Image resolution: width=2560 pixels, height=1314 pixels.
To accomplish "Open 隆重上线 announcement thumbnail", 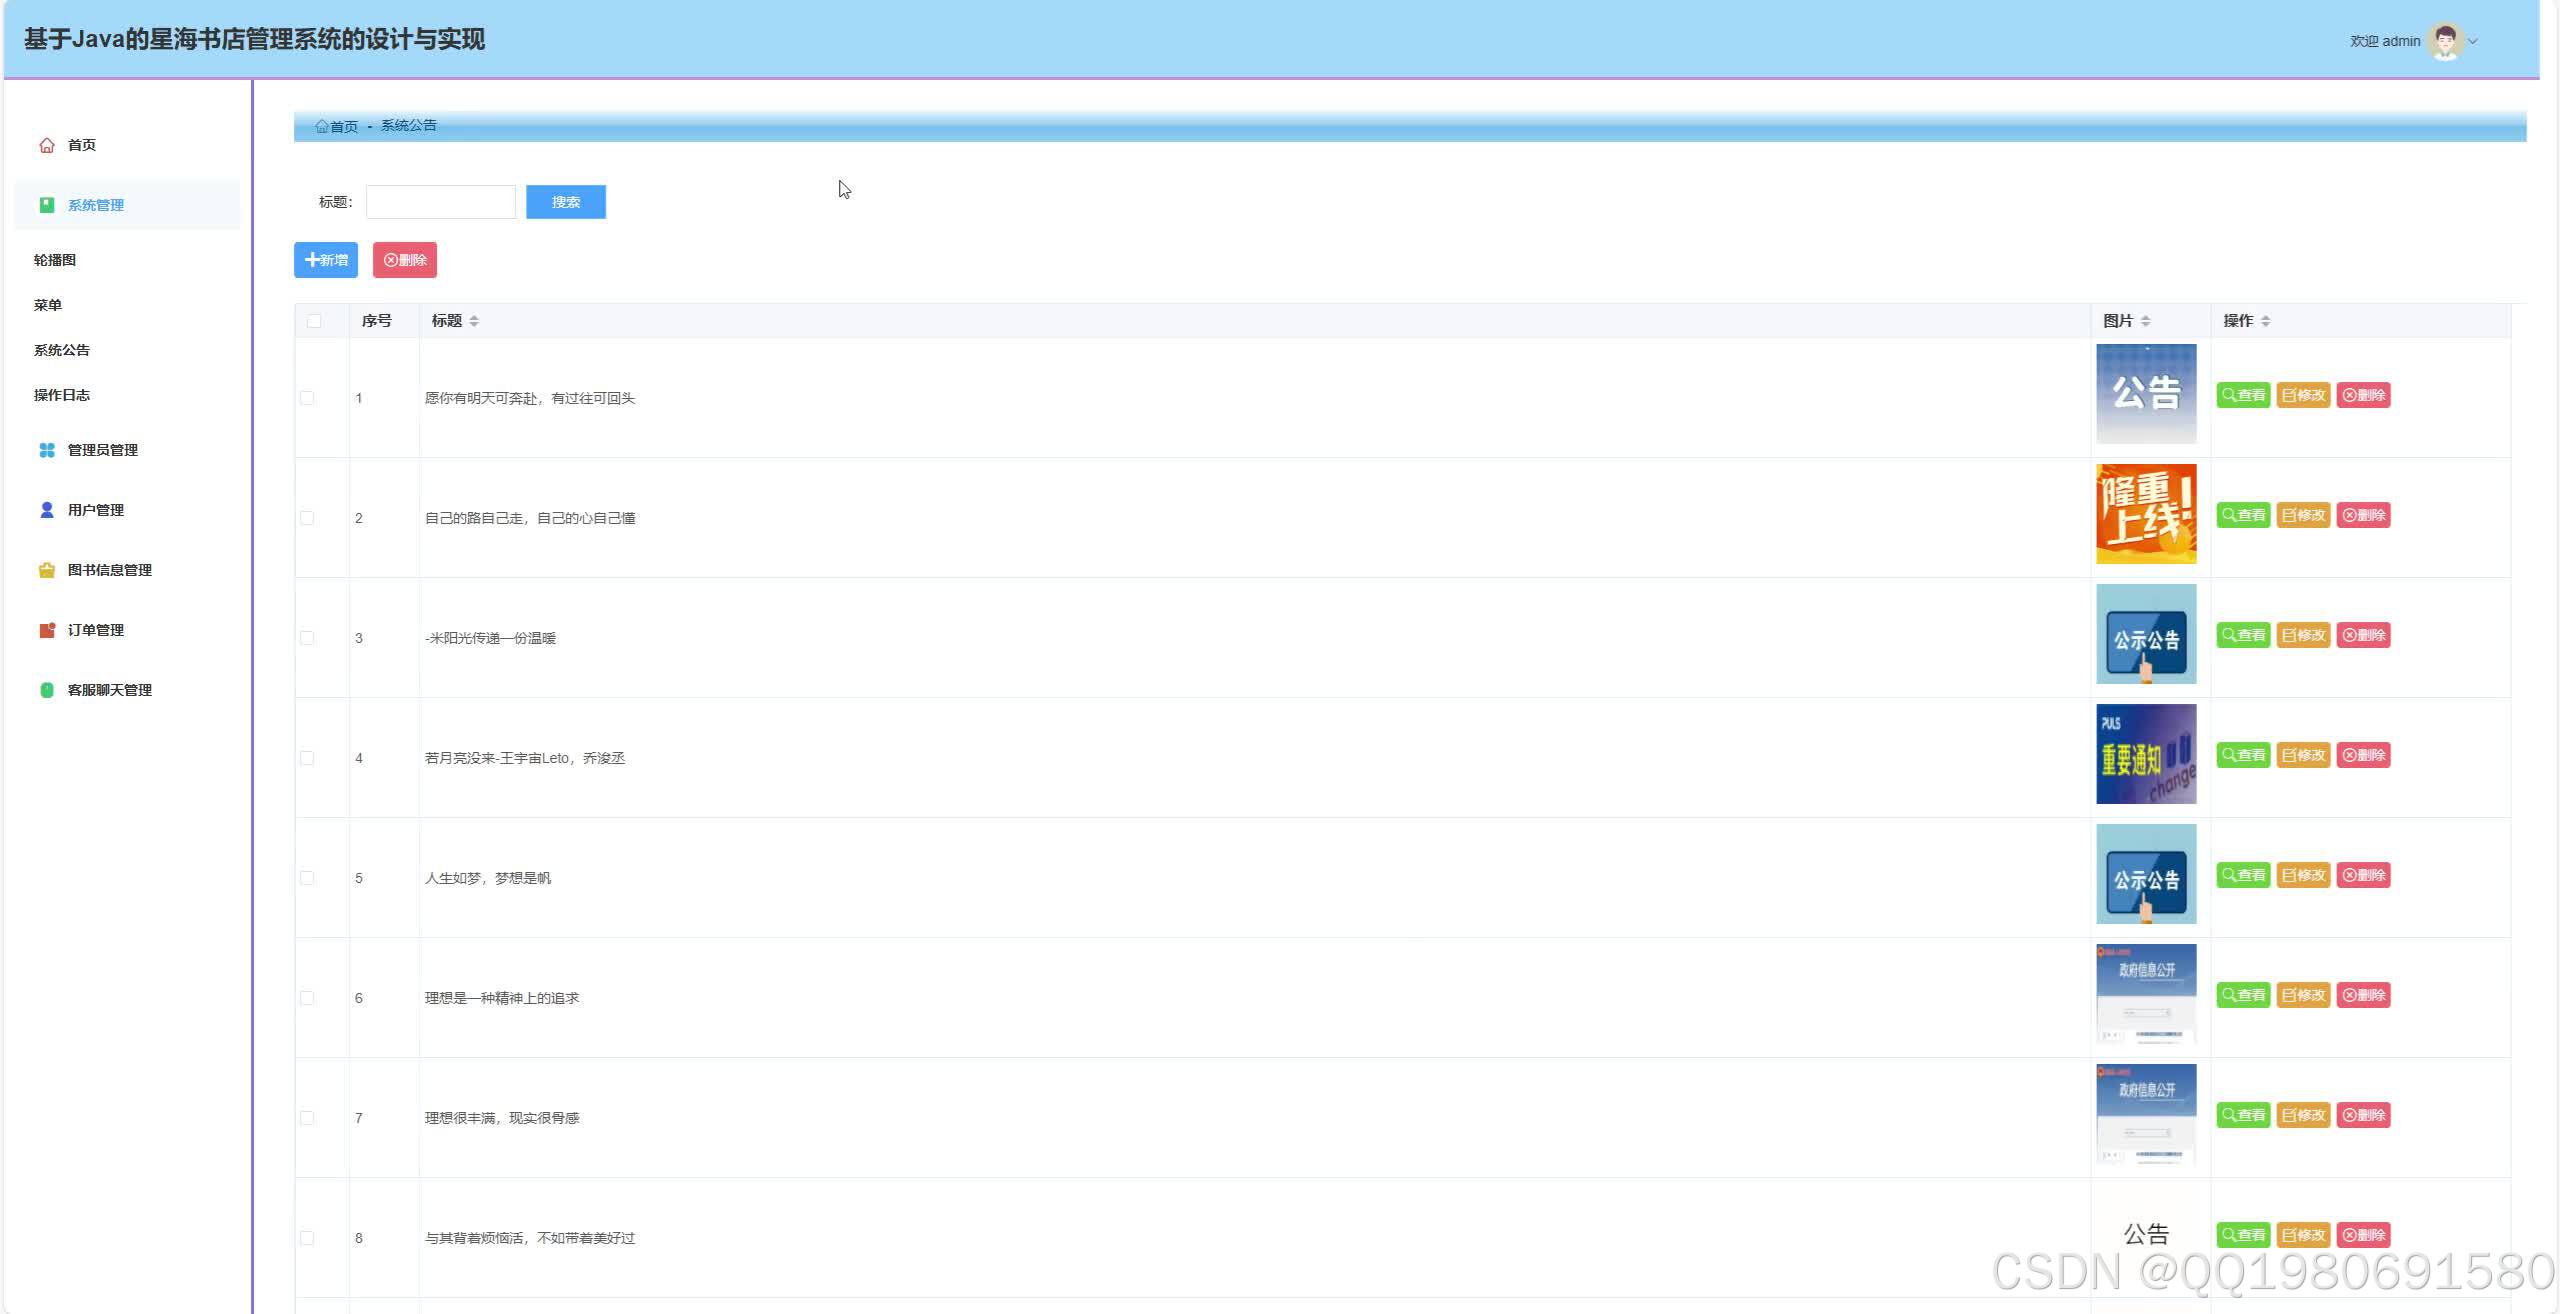I will click(x=2146, y=514).
